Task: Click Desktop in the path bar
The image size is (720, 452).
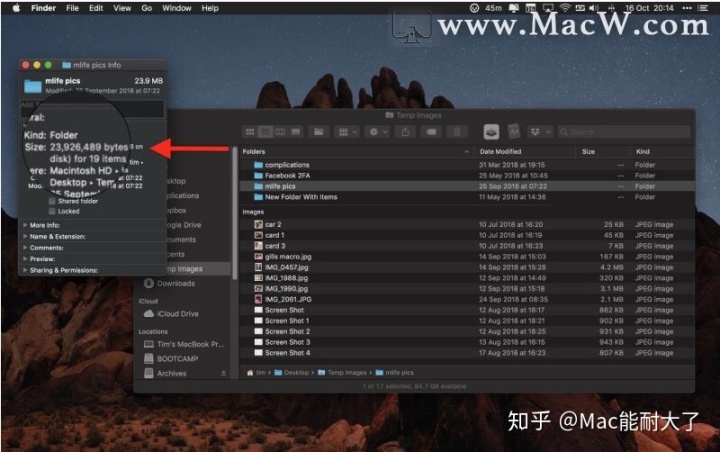Action: (292, 373)
